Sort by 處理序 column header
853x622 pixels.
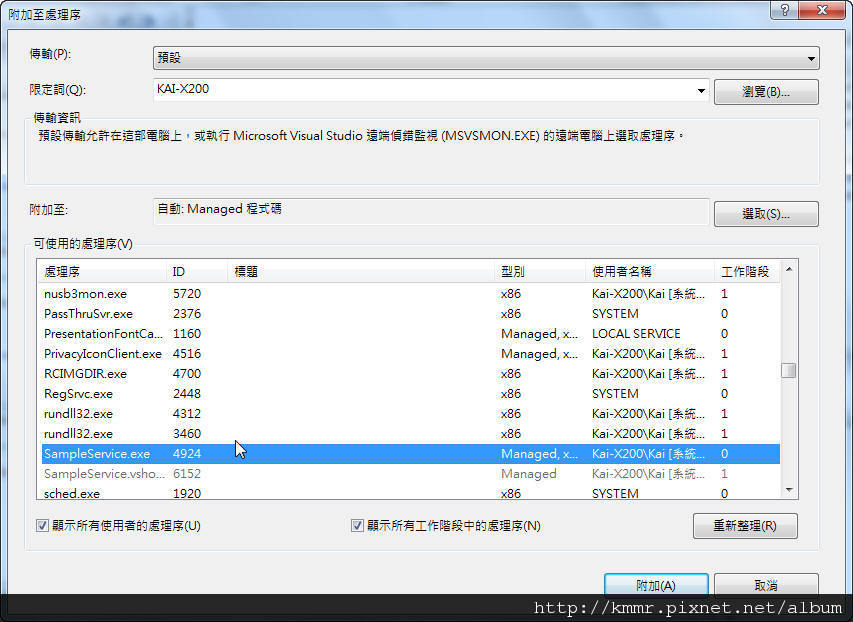tap(103, 272)
